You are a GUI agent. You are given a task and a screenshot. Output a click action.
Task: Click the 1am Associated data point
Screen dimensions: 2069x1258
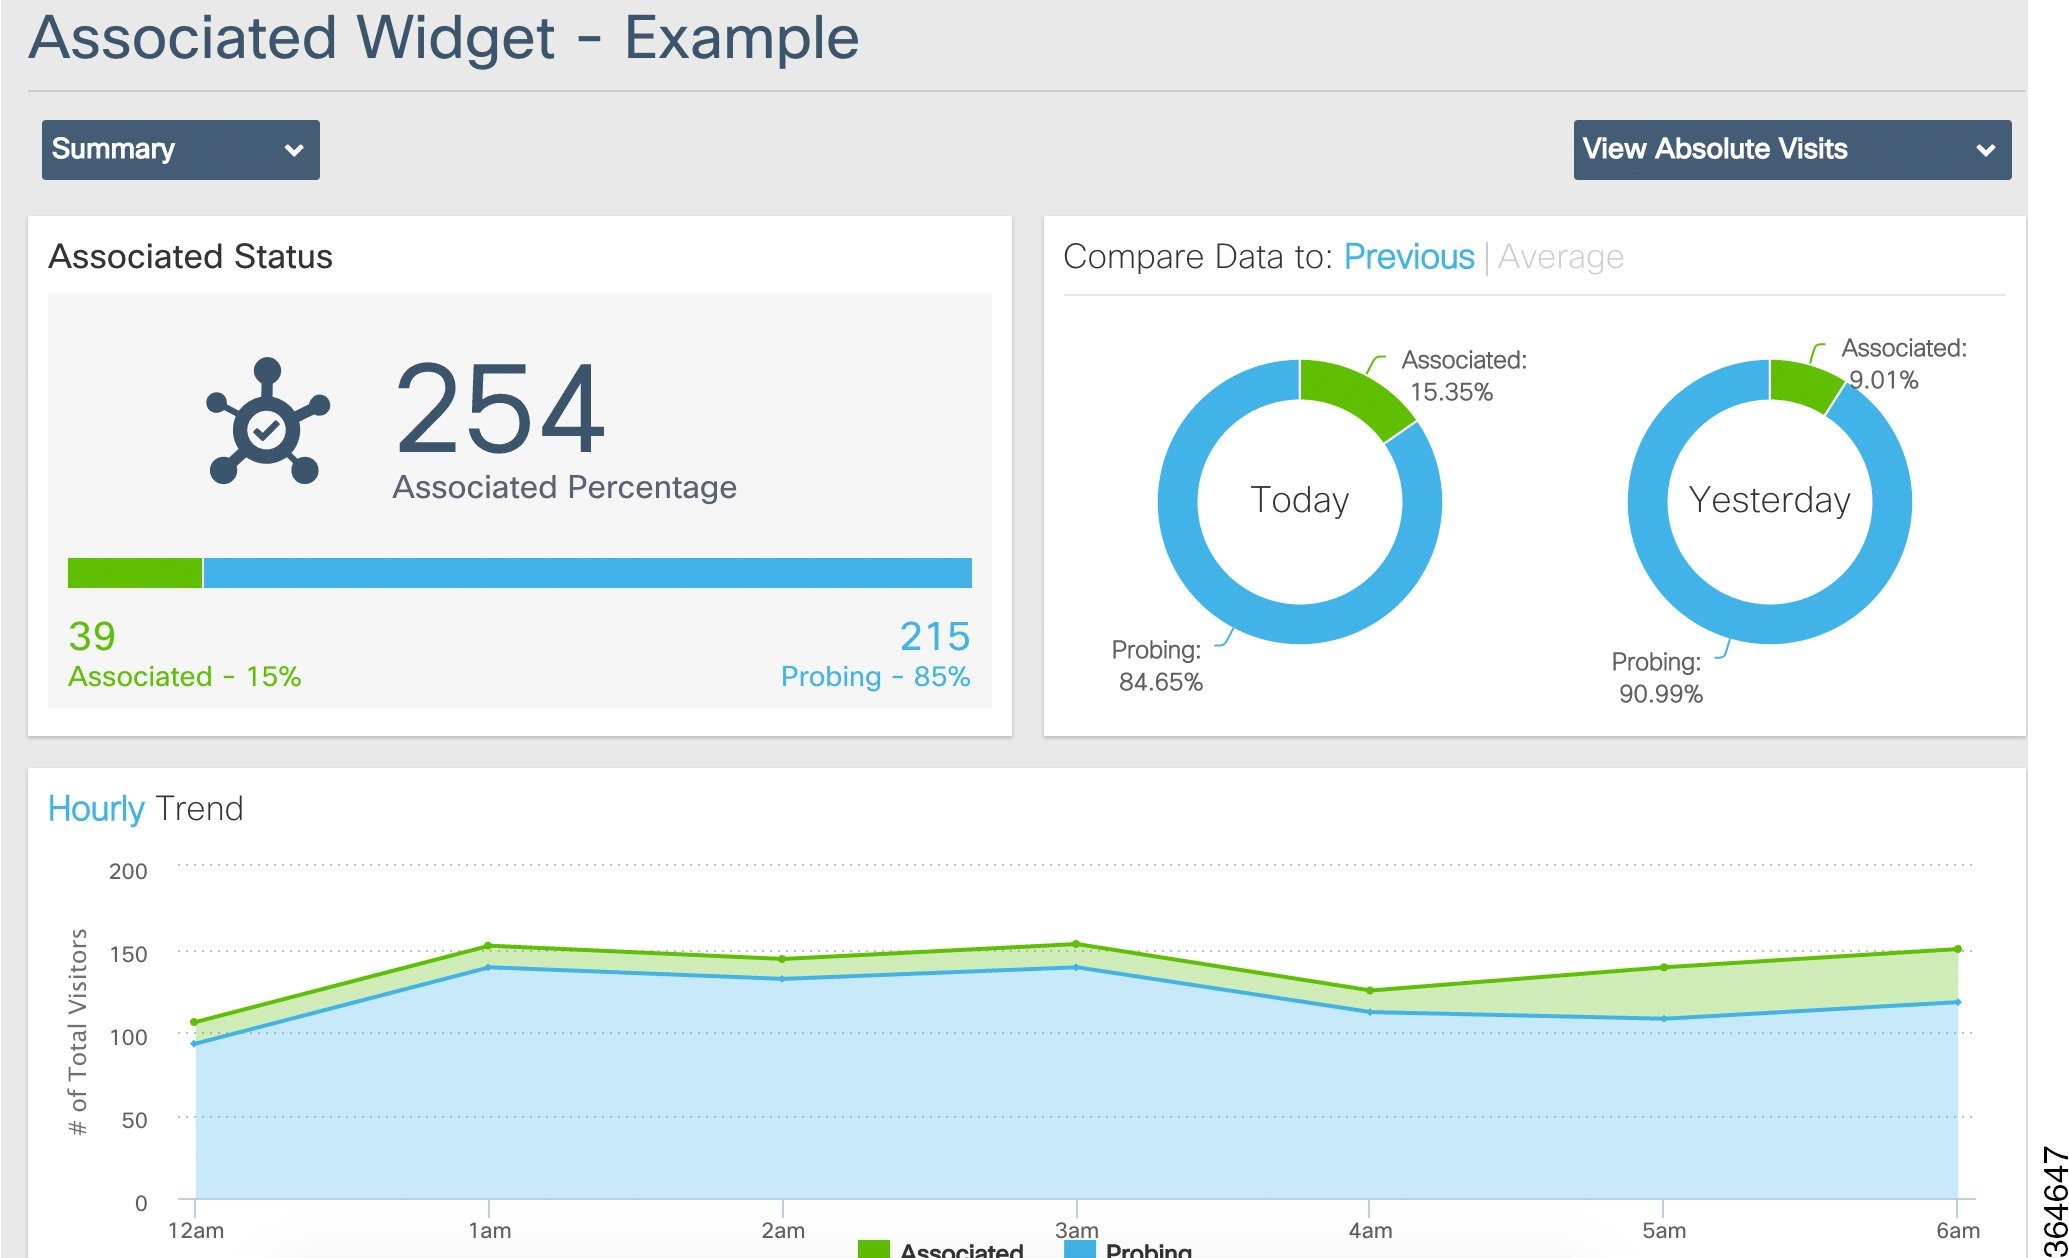488,945
